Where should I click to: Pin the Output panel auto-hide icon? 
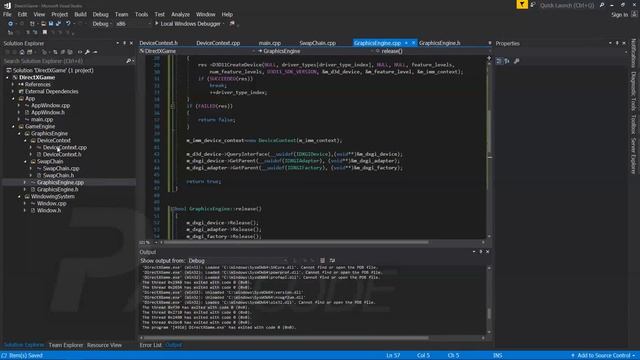coord(481,252)
